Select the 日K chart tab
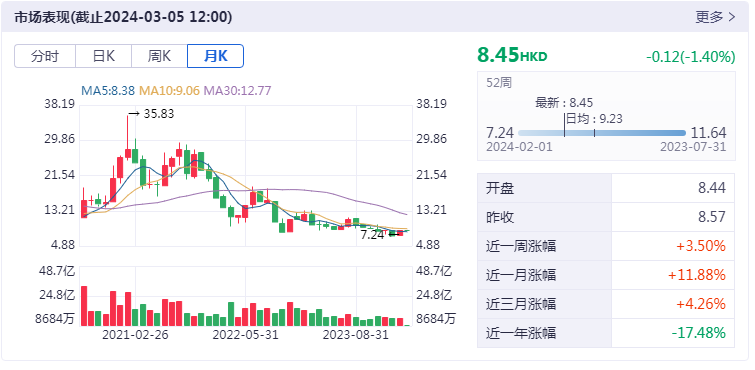Screen dimensions: 755x370 [104, 56]
